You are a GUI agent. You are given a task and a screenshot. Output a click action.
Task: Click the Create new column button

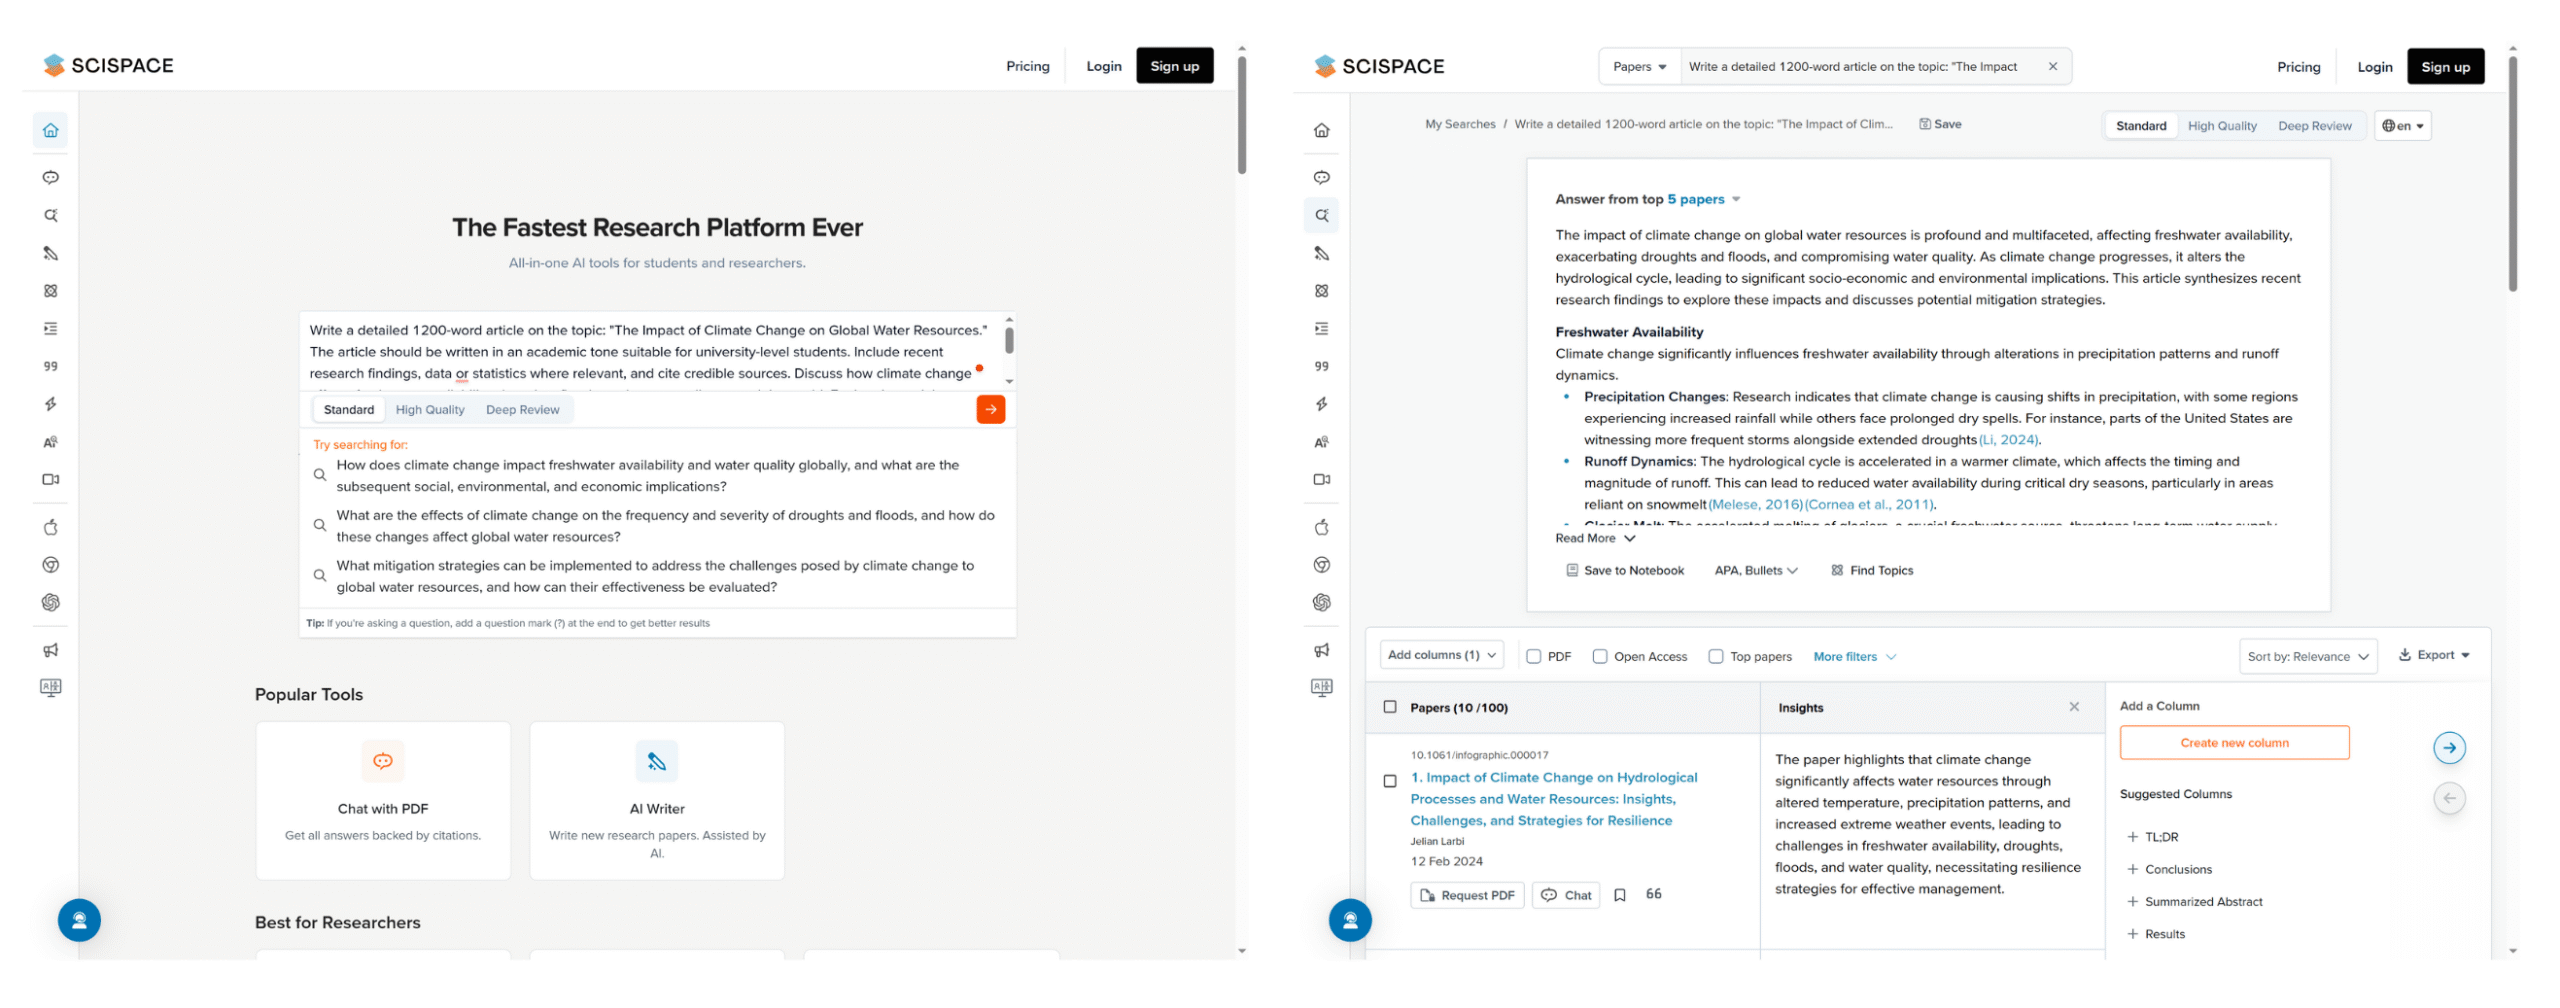[x=2233, y=743]
